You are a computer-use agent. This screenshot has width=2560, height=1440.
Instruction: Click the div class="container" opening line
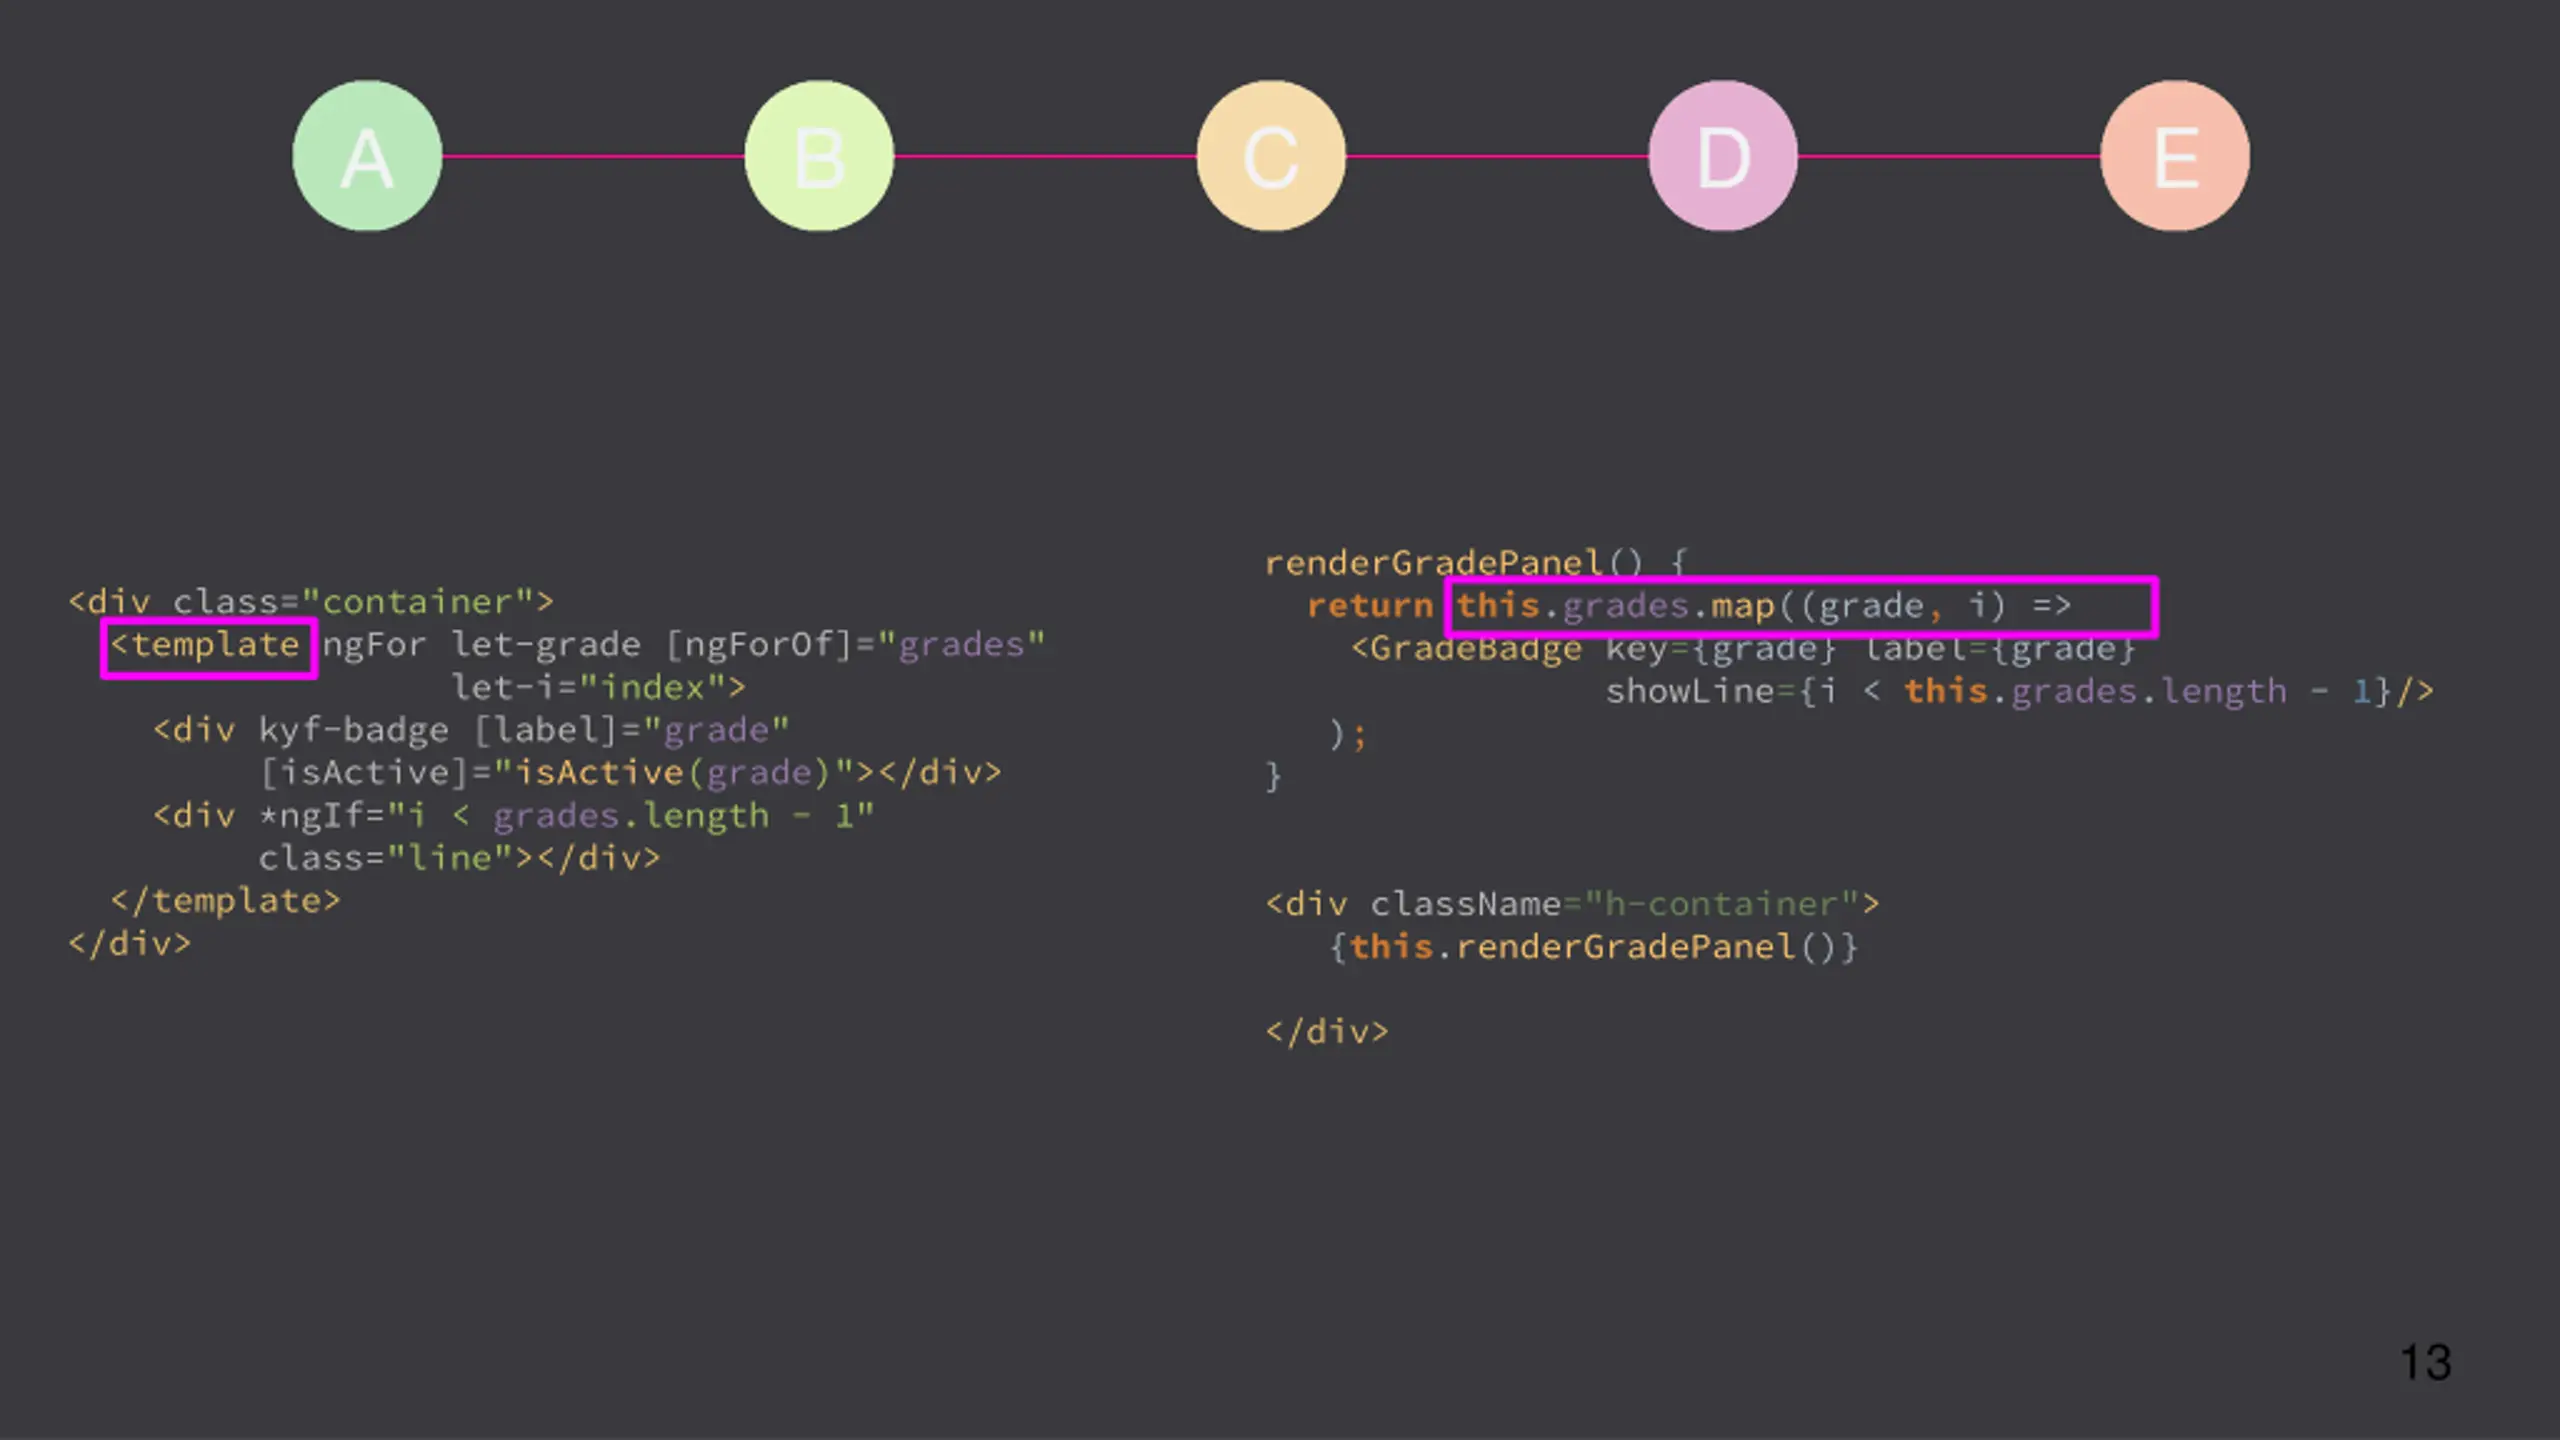[310, 602]
